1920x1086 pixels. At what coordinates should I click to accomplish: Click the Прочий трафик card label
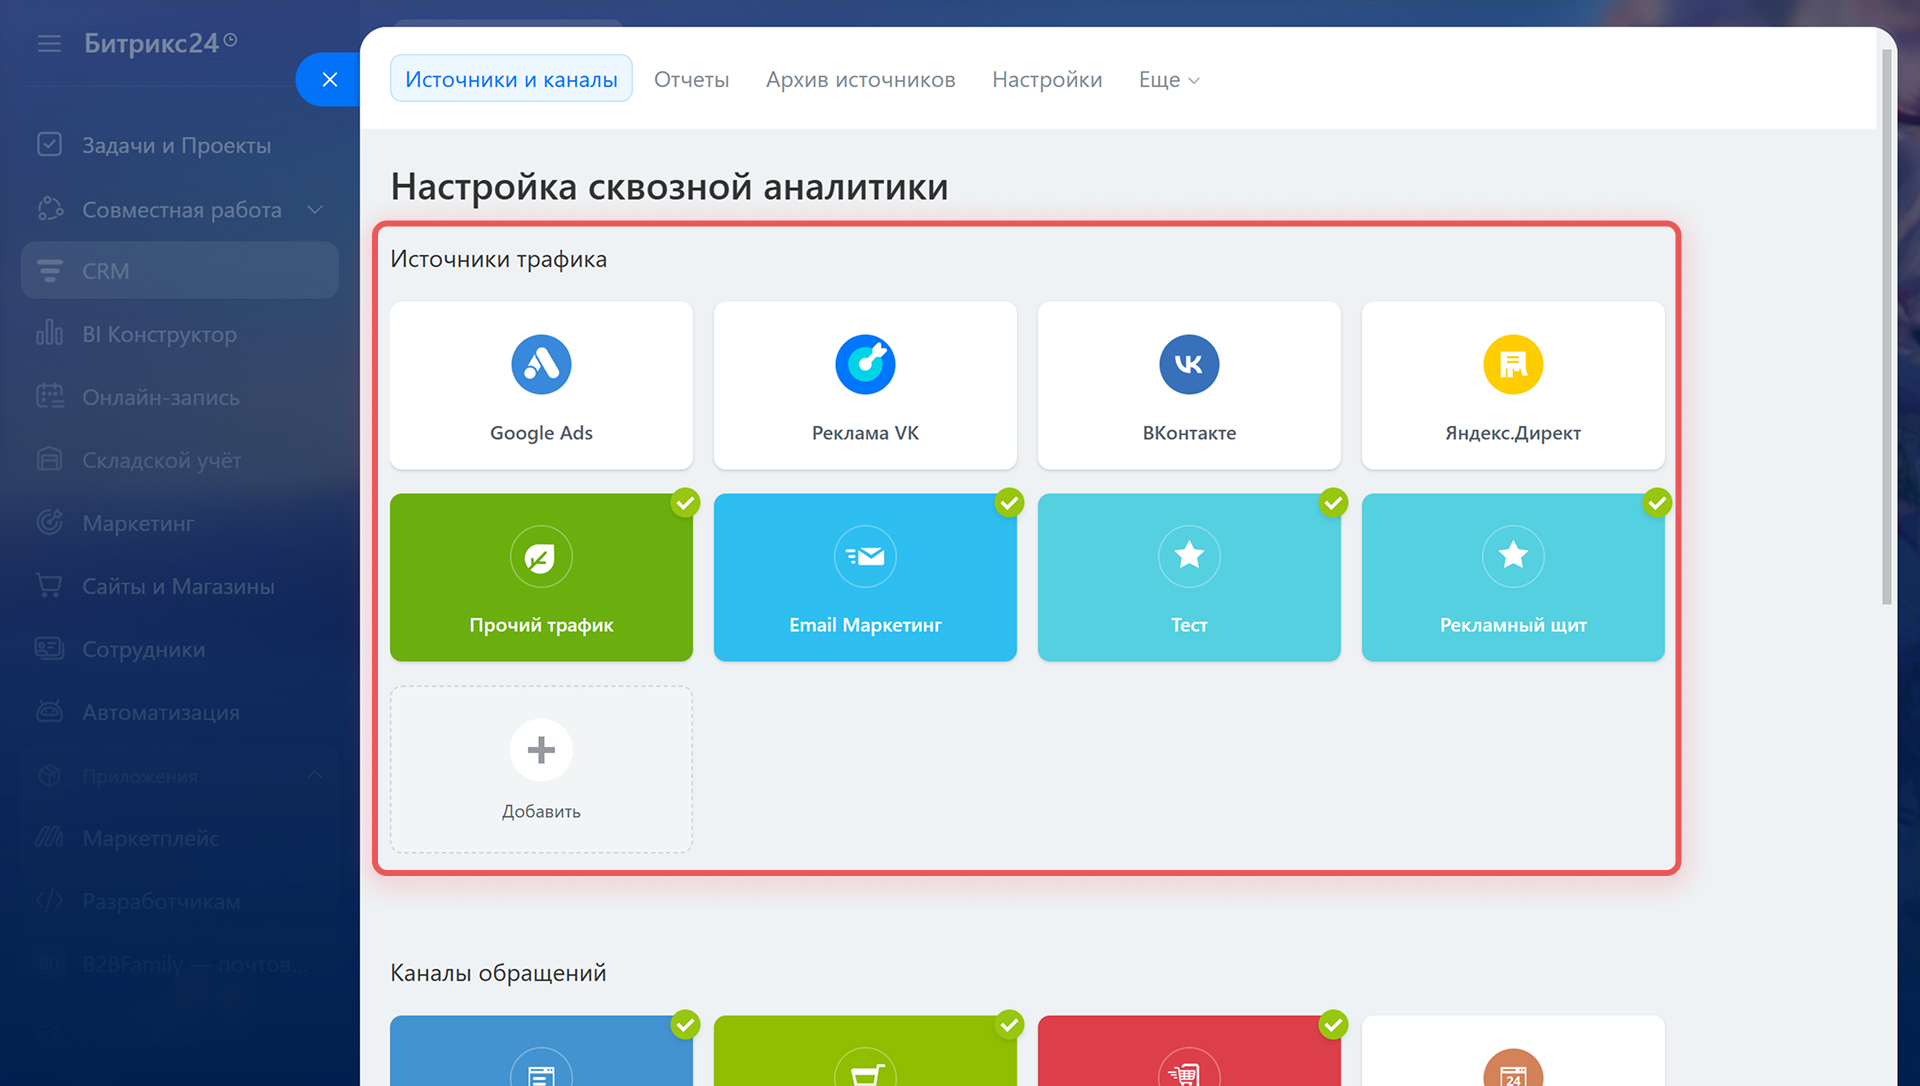(541, 625)
